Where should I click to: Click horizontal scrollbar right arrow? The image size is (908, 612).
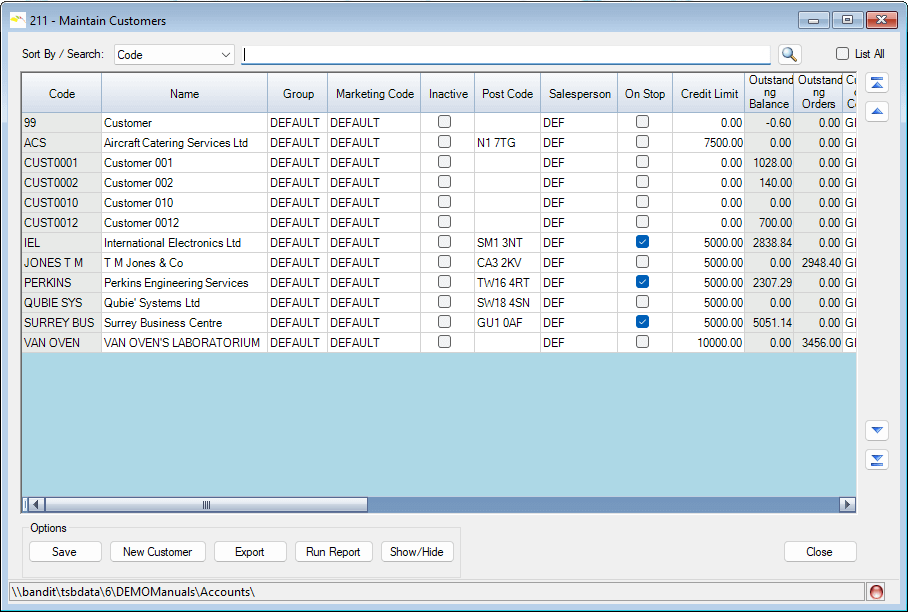(847, 505)
